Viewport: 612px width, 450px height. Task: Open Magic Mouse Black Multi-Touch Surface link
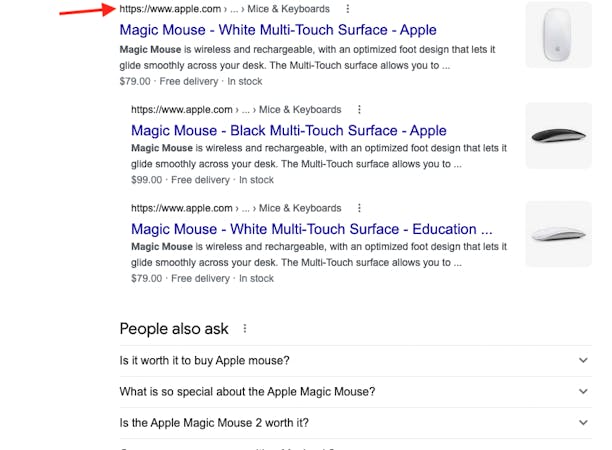[x=289, y=130]
